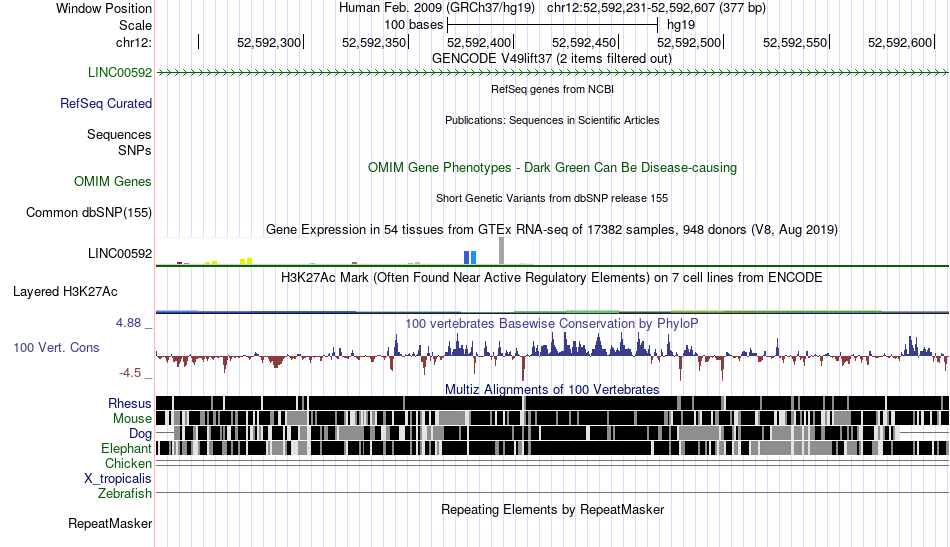Click the 4.88 PhyloP upper scale value
Screen dimensions: 950x547
(128, 323)
